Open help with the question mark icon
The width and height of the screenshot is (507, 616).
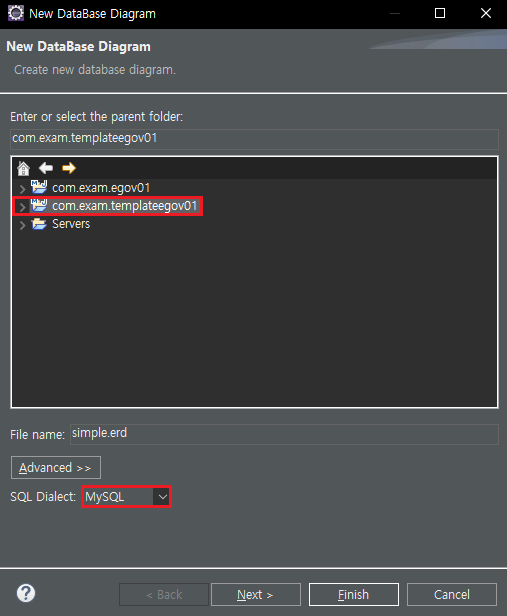tap(26, 593)
